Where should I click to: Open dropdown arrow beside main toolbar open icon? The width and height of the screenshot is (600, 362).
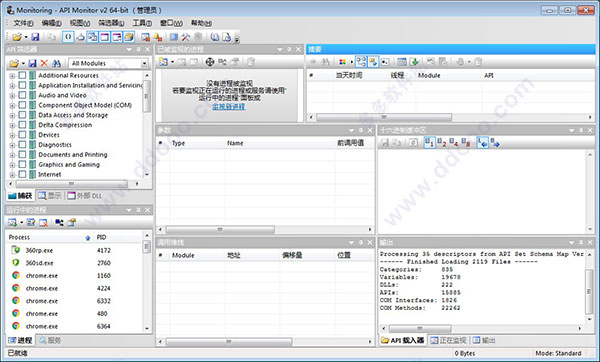coord(26,37)
